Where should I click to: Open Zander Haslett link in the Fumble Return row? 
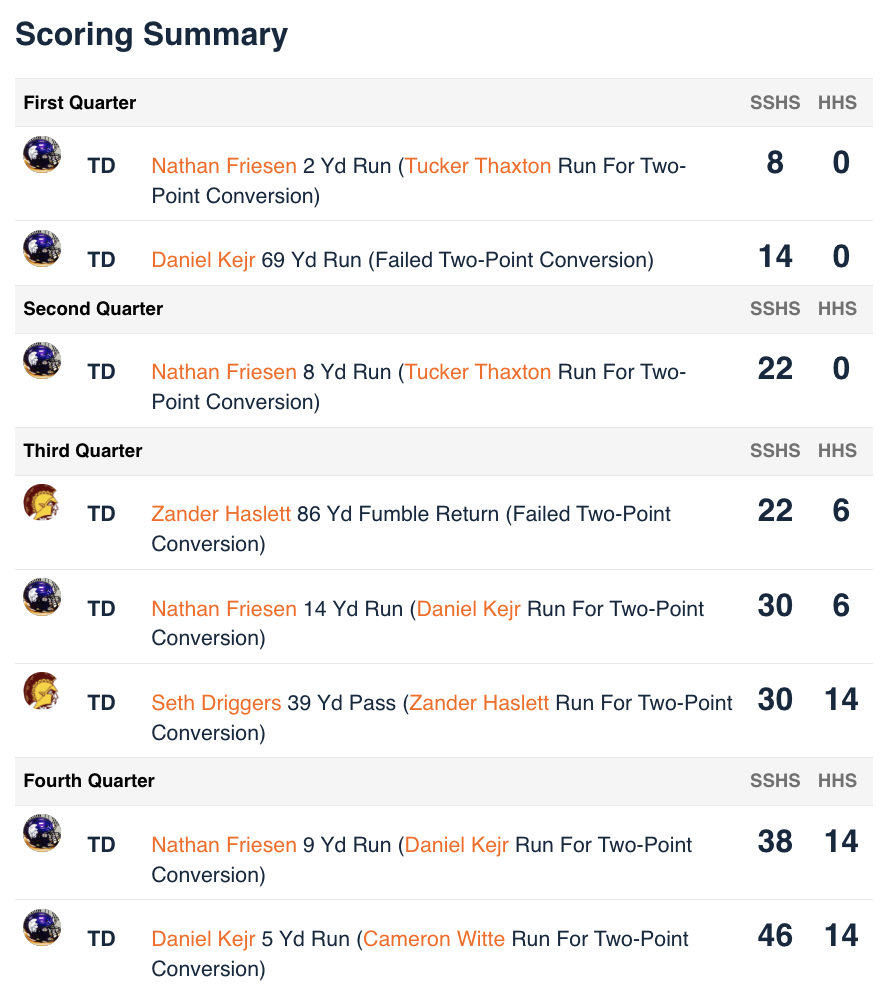coord(221,514)
